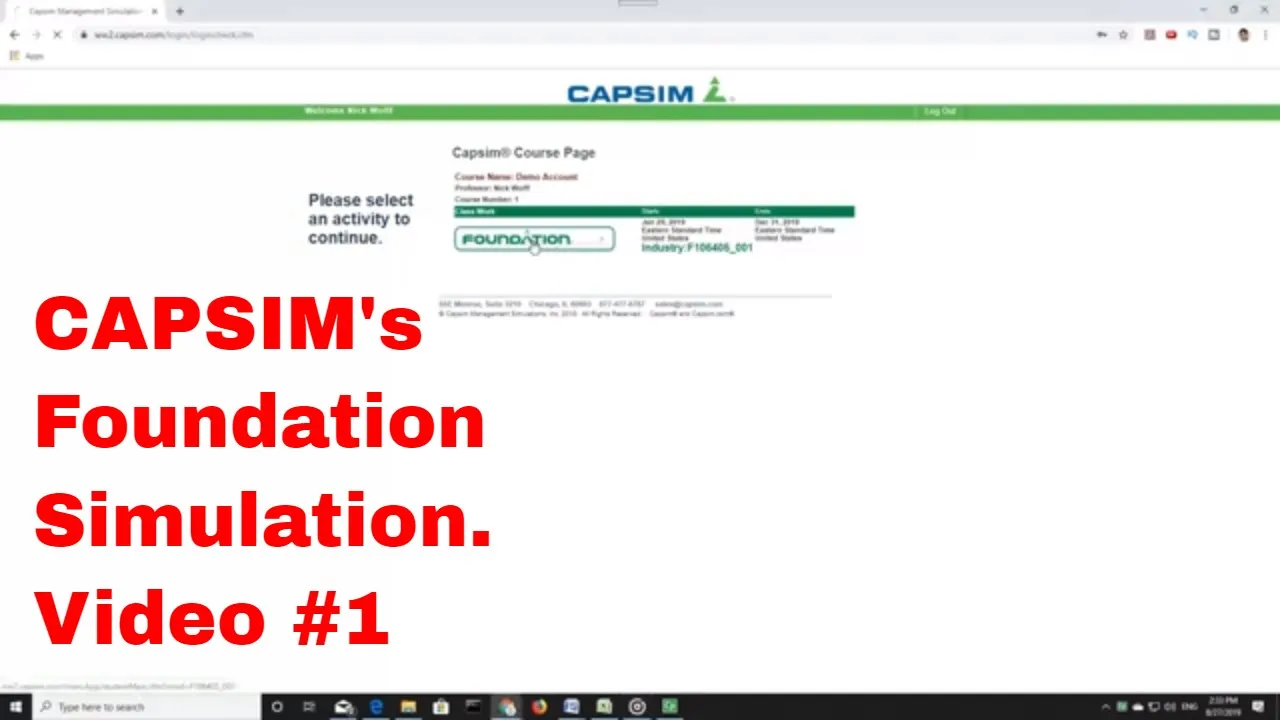Click the blue extension icon
The width and height of the screenshot is (1280, 720).
coord(1193,34)
